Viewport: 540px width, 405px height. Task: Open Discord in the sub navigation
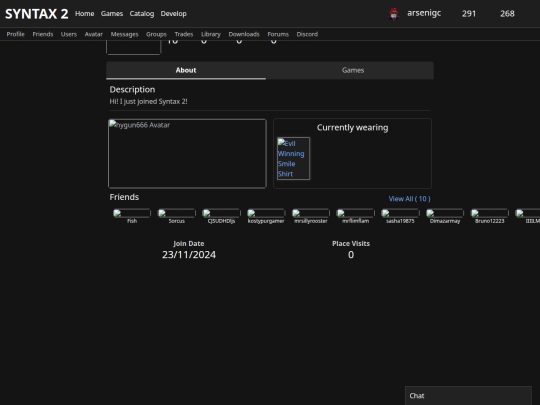click(307, 34)
